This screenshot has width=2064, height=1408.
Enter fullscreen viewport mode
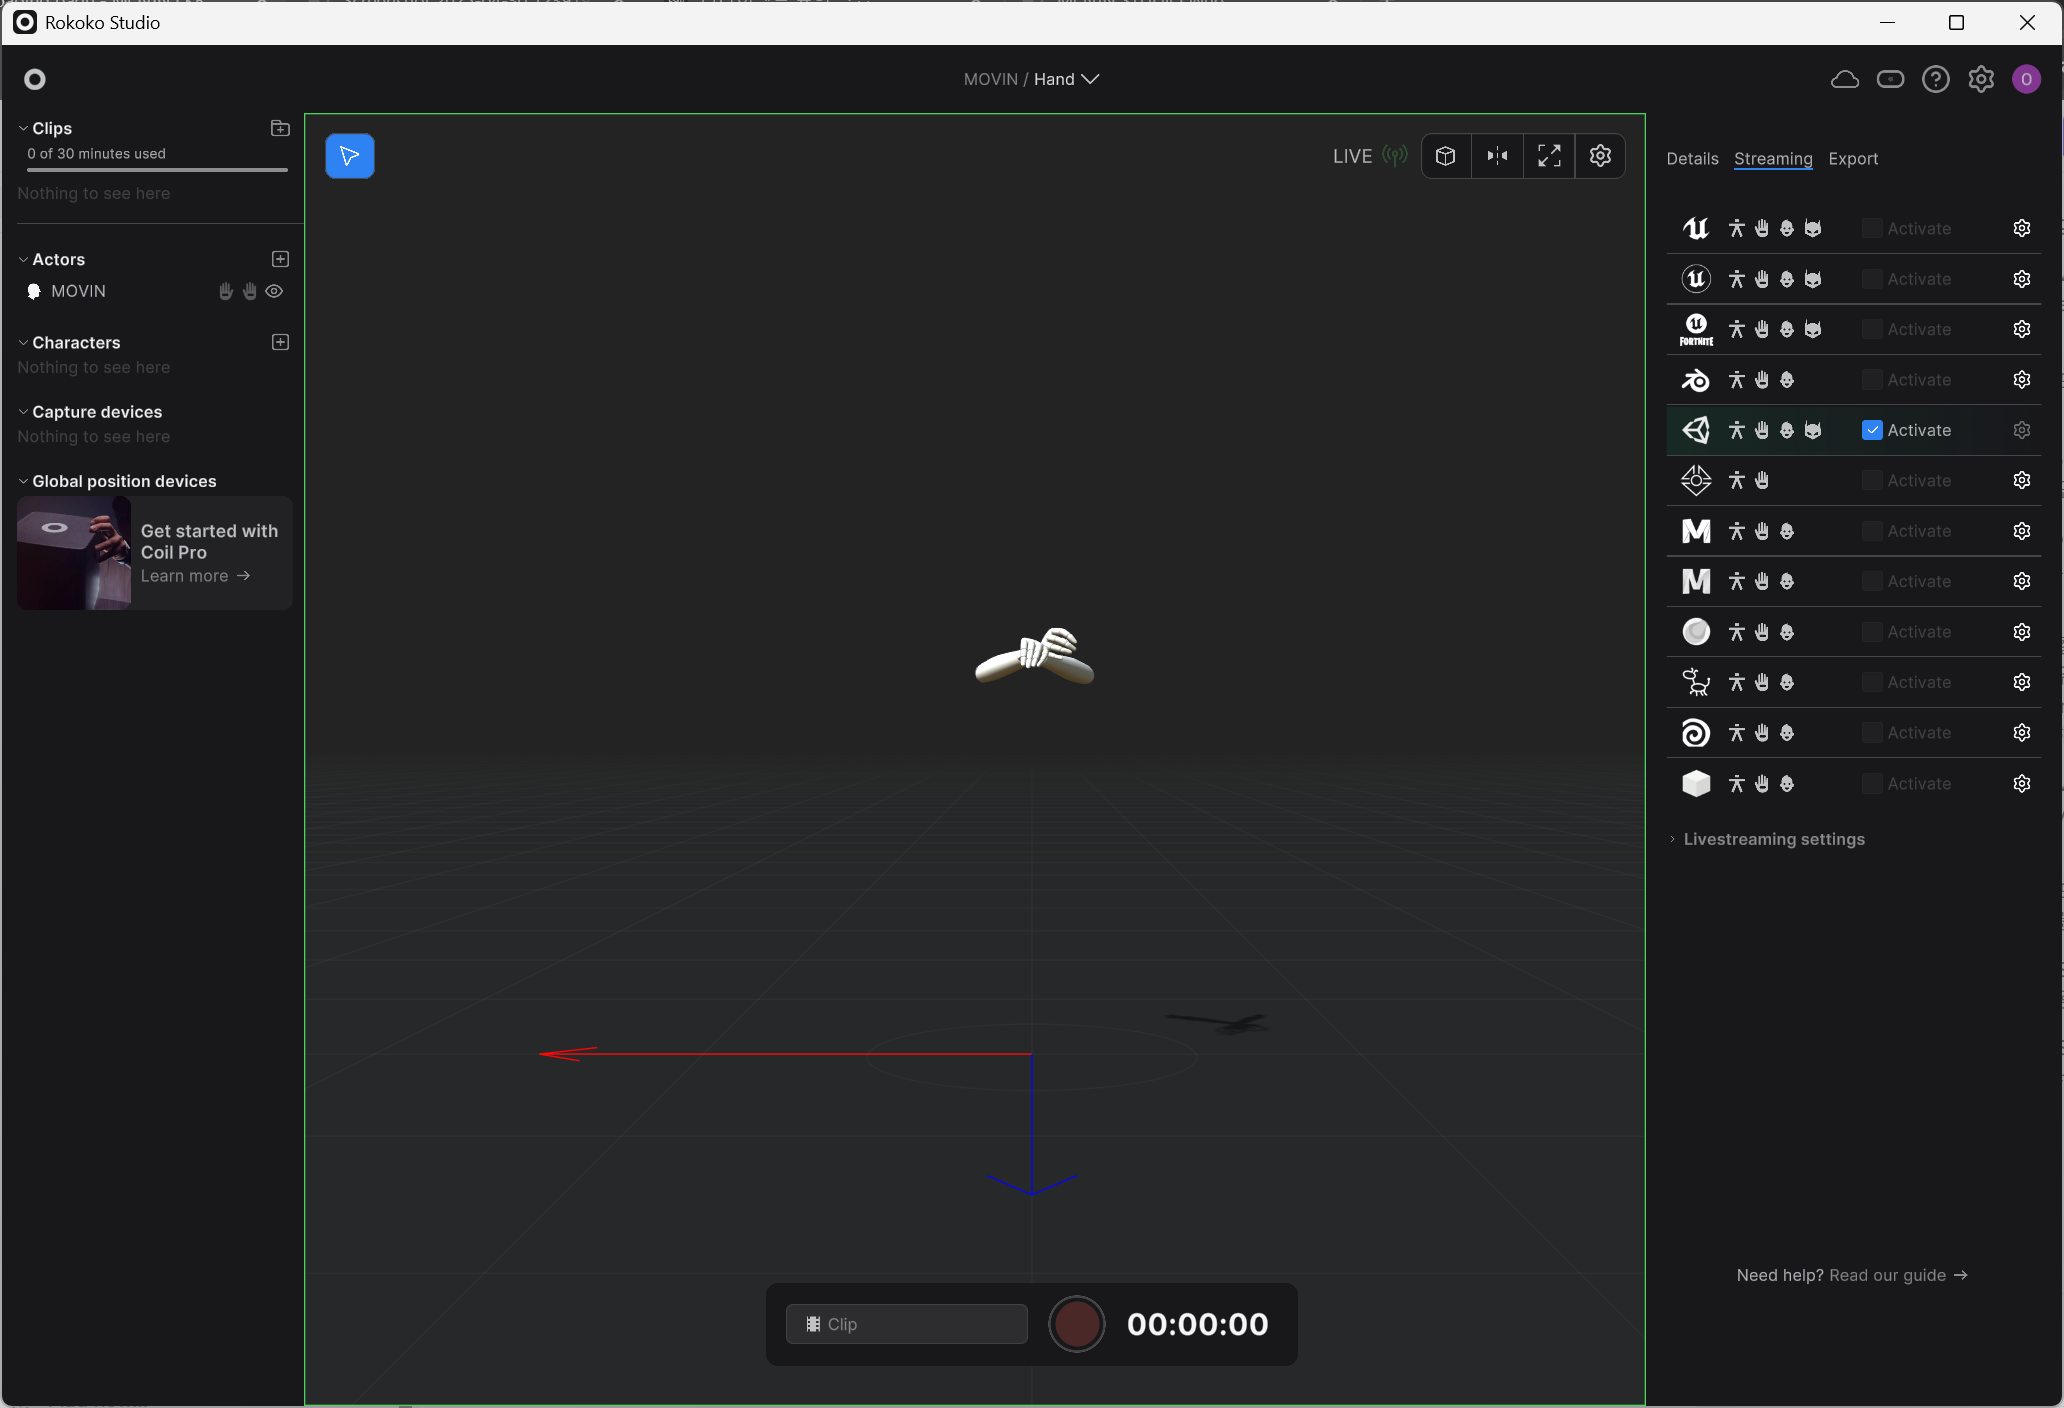1549,156
